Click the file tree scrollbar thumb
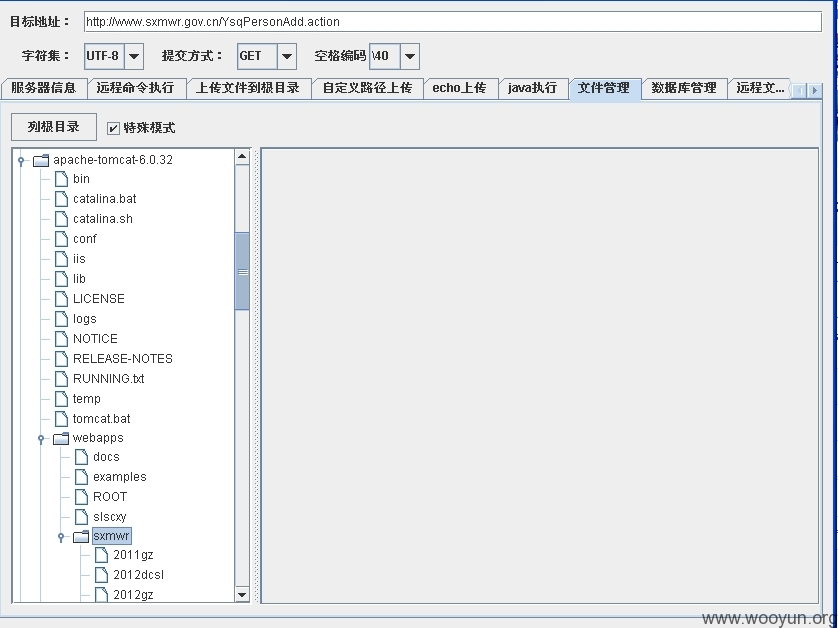Image resolution: width=838 pixels, height=628 pixels. pyautogui.click(x=242, y=271)
